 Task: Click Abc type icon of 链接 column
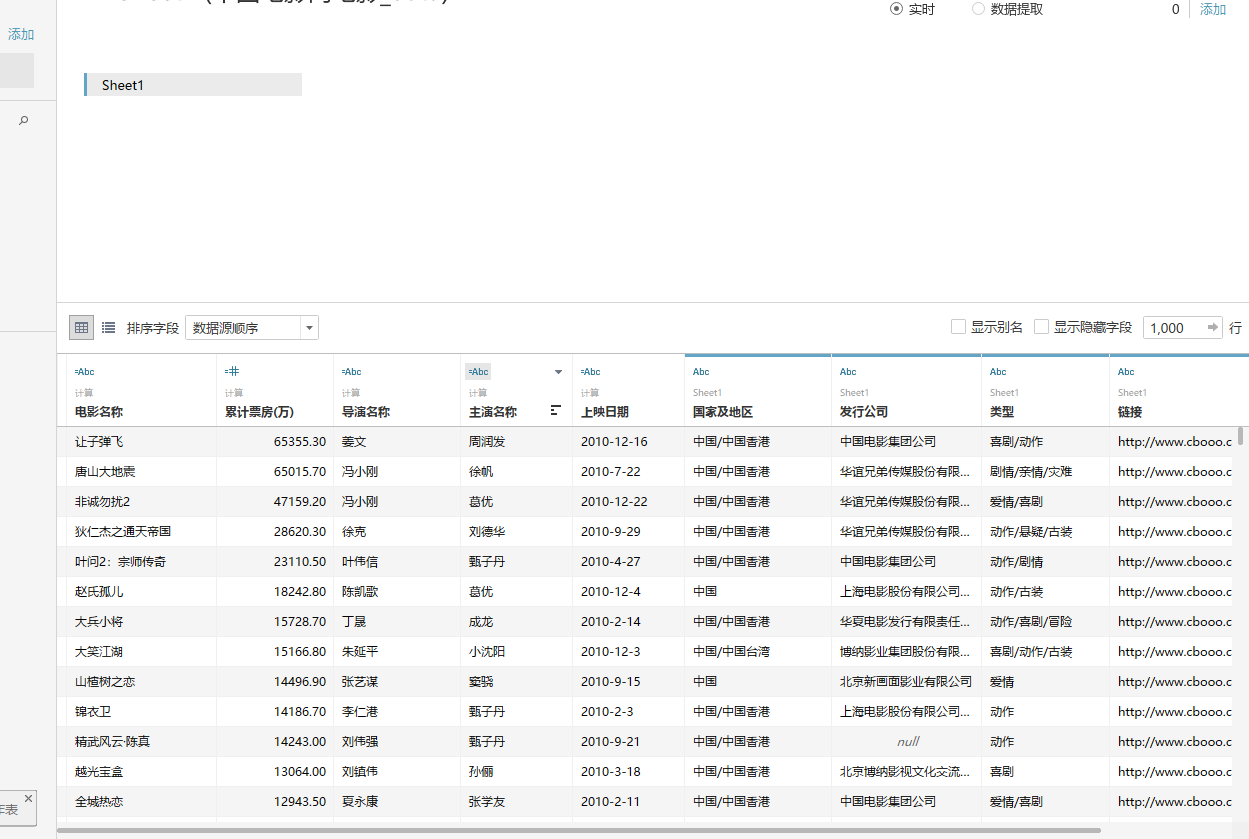pos(1126,372)
